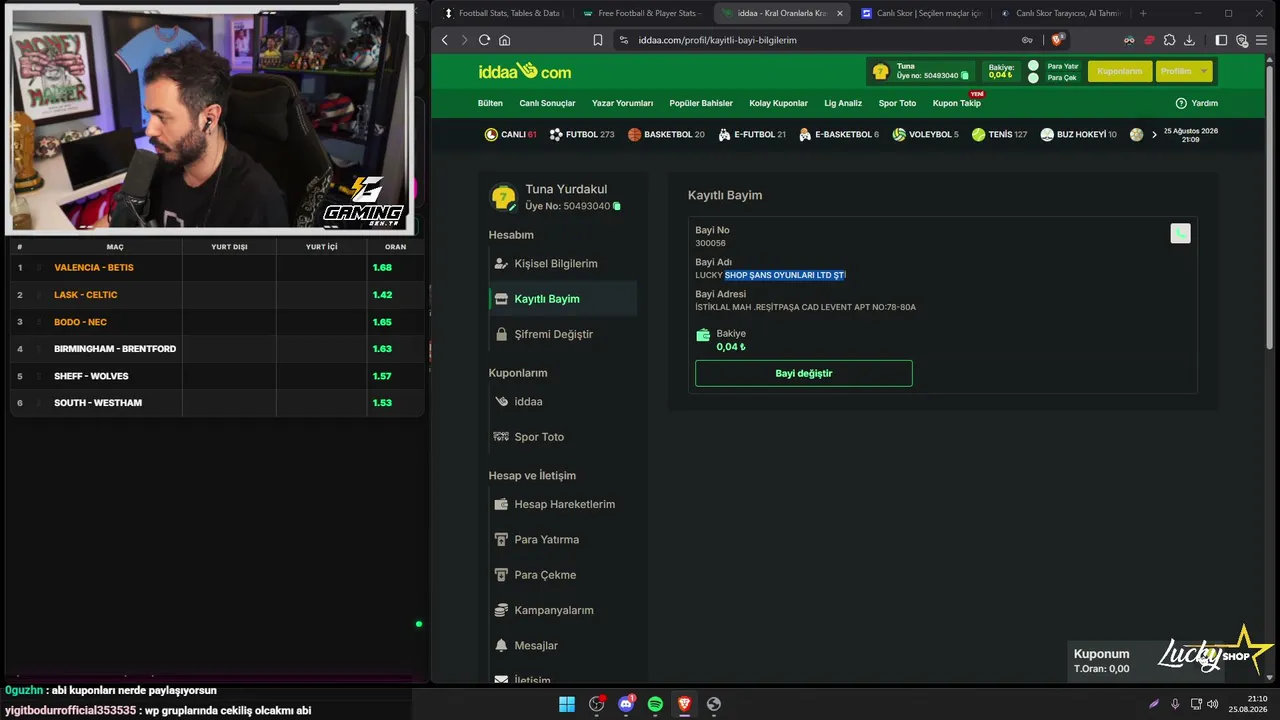Screen dimensions: 1280x720
Task: Open the browser home page icon
Action: (504, 40)
